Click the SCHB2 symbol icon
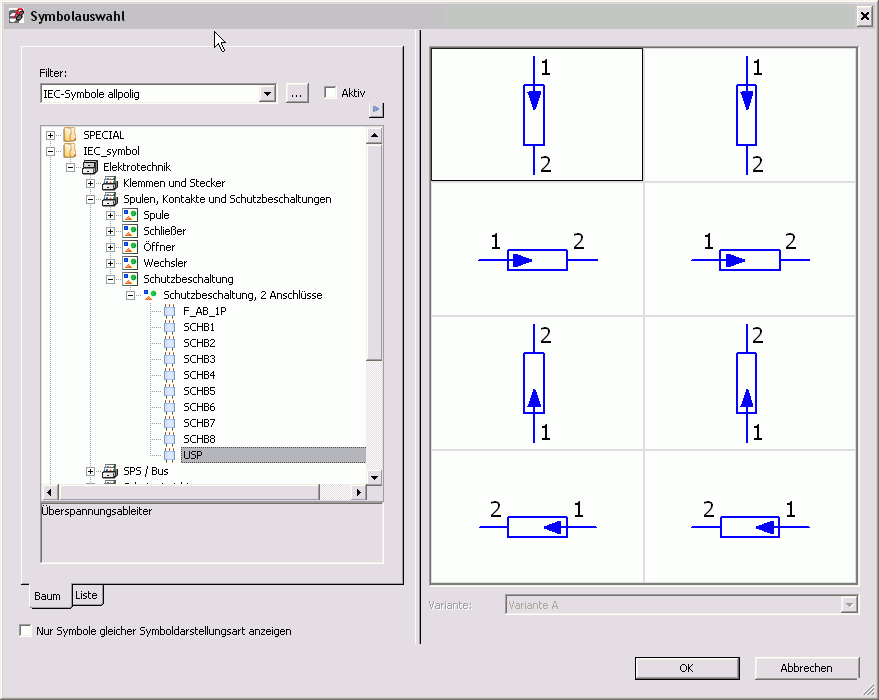This screenshot has width=879, height=700. (169, 343)
